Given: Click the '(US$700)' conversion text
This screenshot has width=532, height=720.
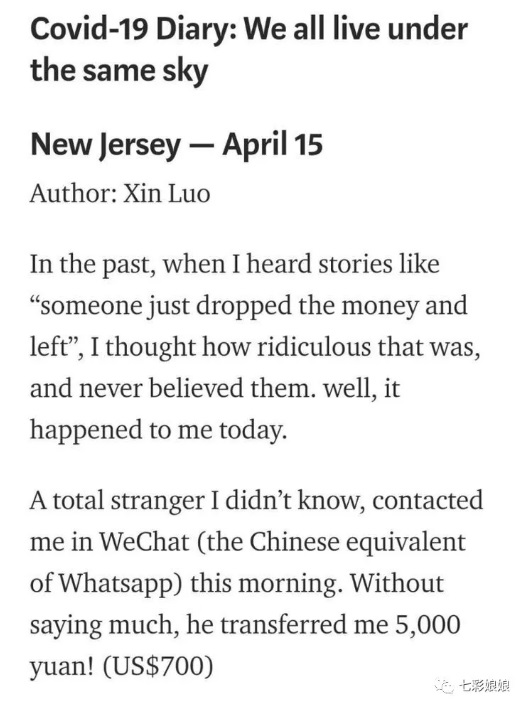Looking at the screenshot, I should coord(157,666).
